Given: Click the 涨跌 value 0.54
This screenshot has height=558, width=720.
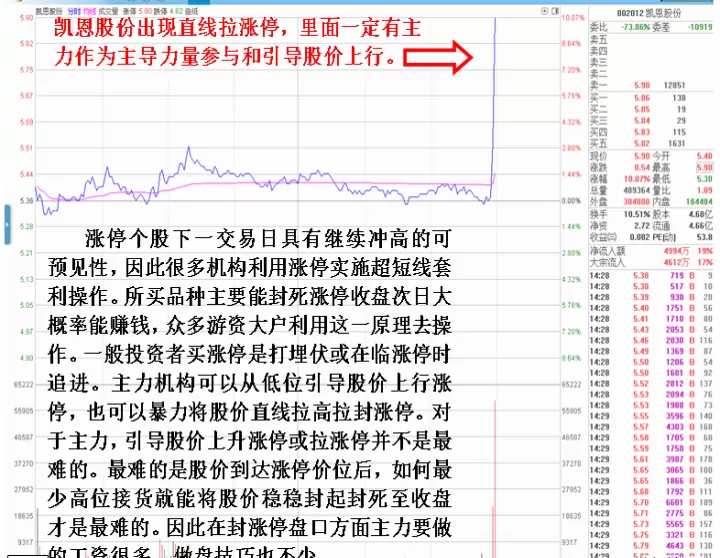Looking at the screenshot, I should coord(642,168).
